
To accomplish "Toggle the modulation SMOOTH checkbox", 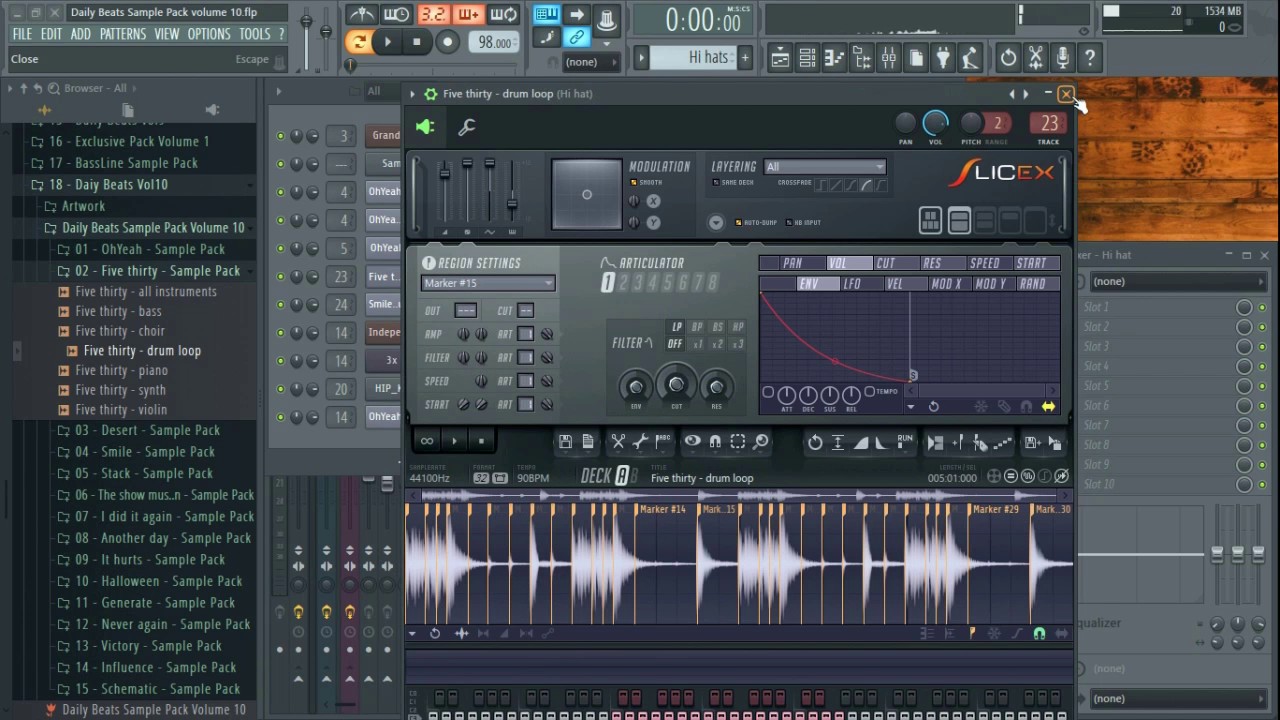I will (633, 183).
